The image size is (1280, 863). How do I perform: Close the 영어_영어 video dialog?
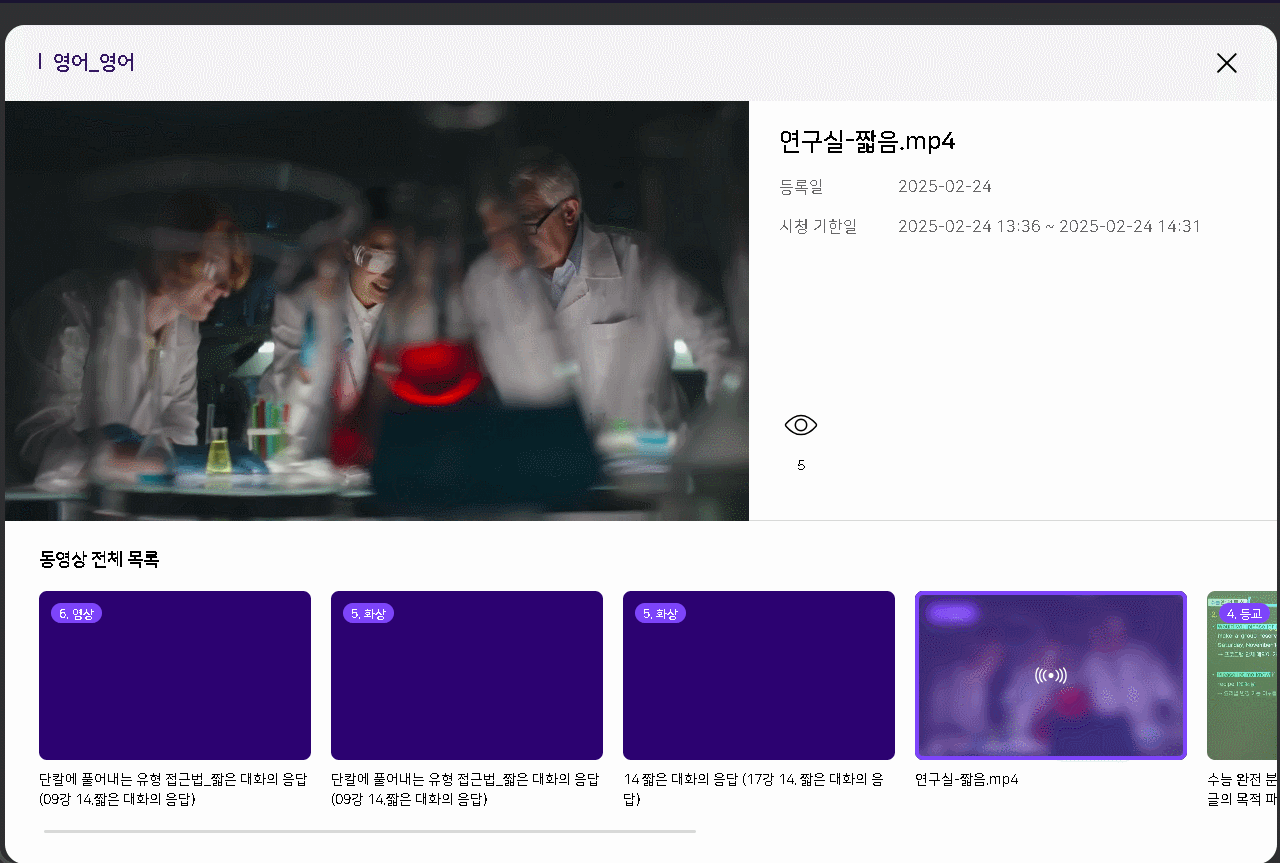point(1226,63)
